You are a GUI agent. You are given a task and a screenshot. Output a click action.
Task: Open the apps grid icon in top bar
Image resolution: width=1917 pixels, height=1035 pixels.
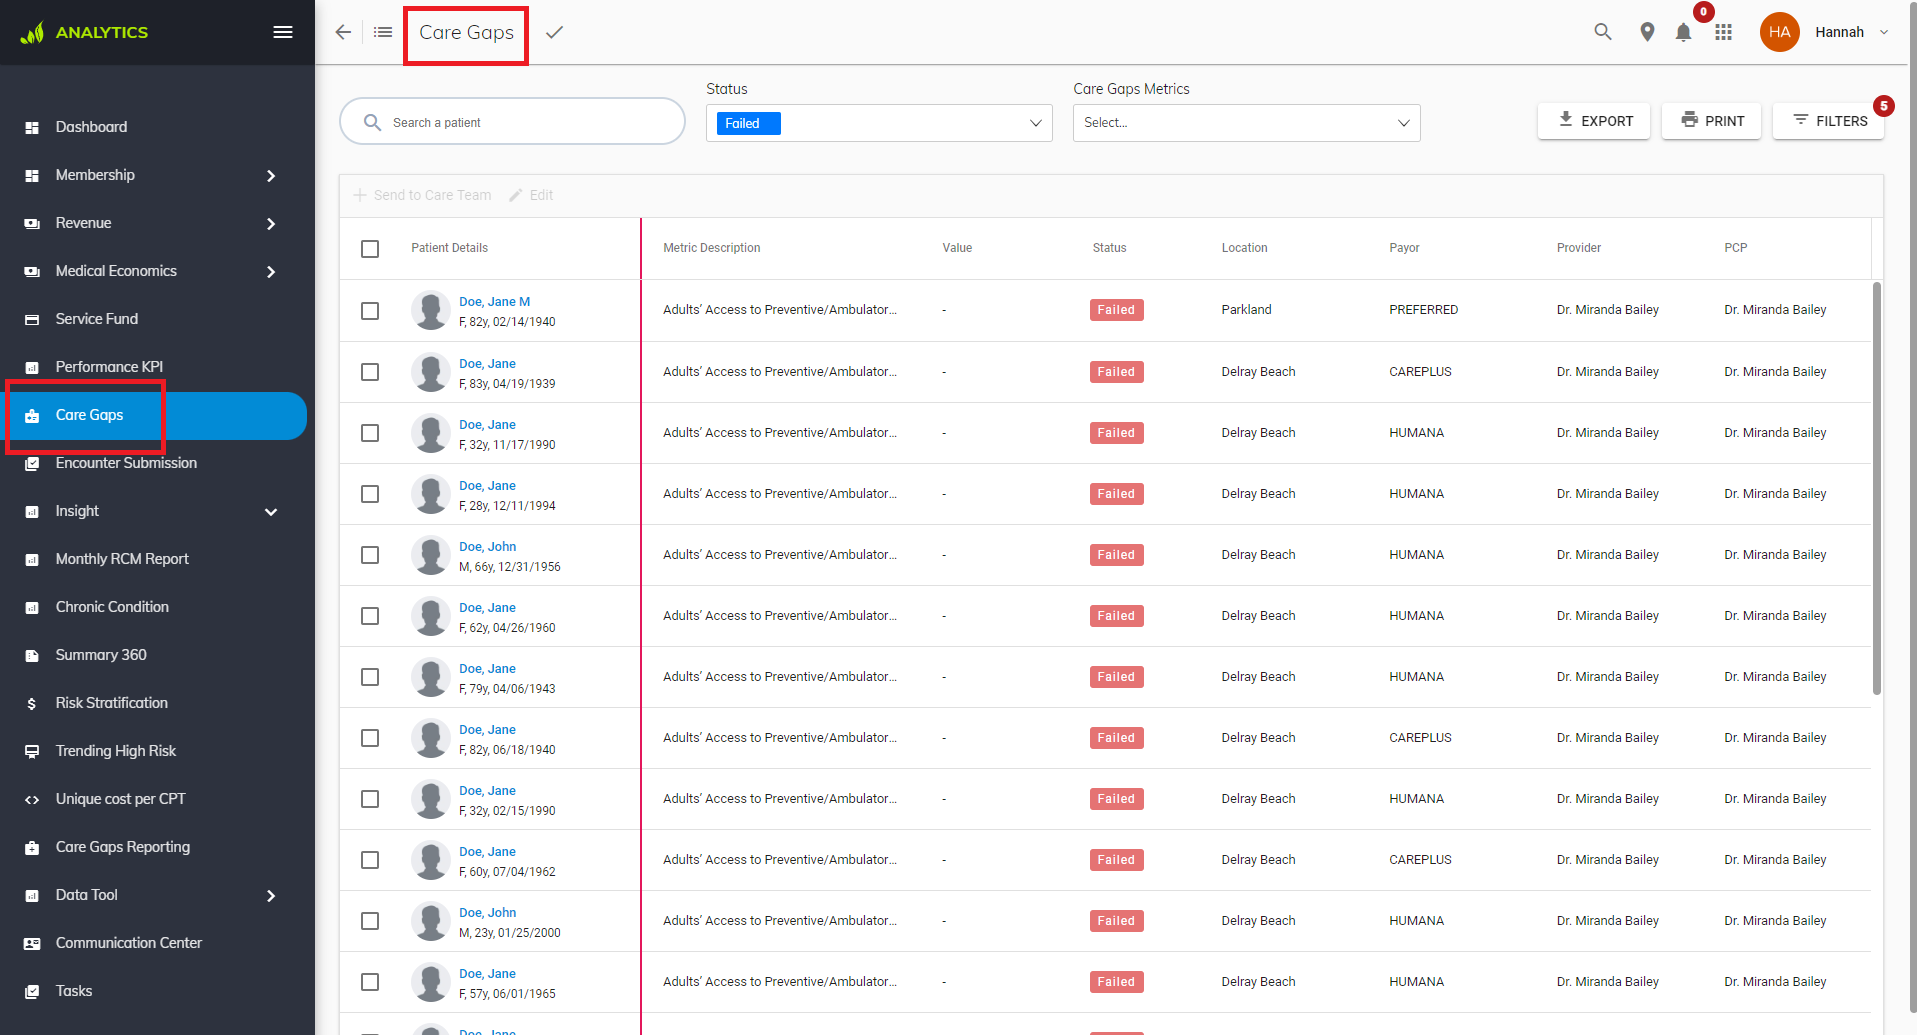[x=1723, y=32]
